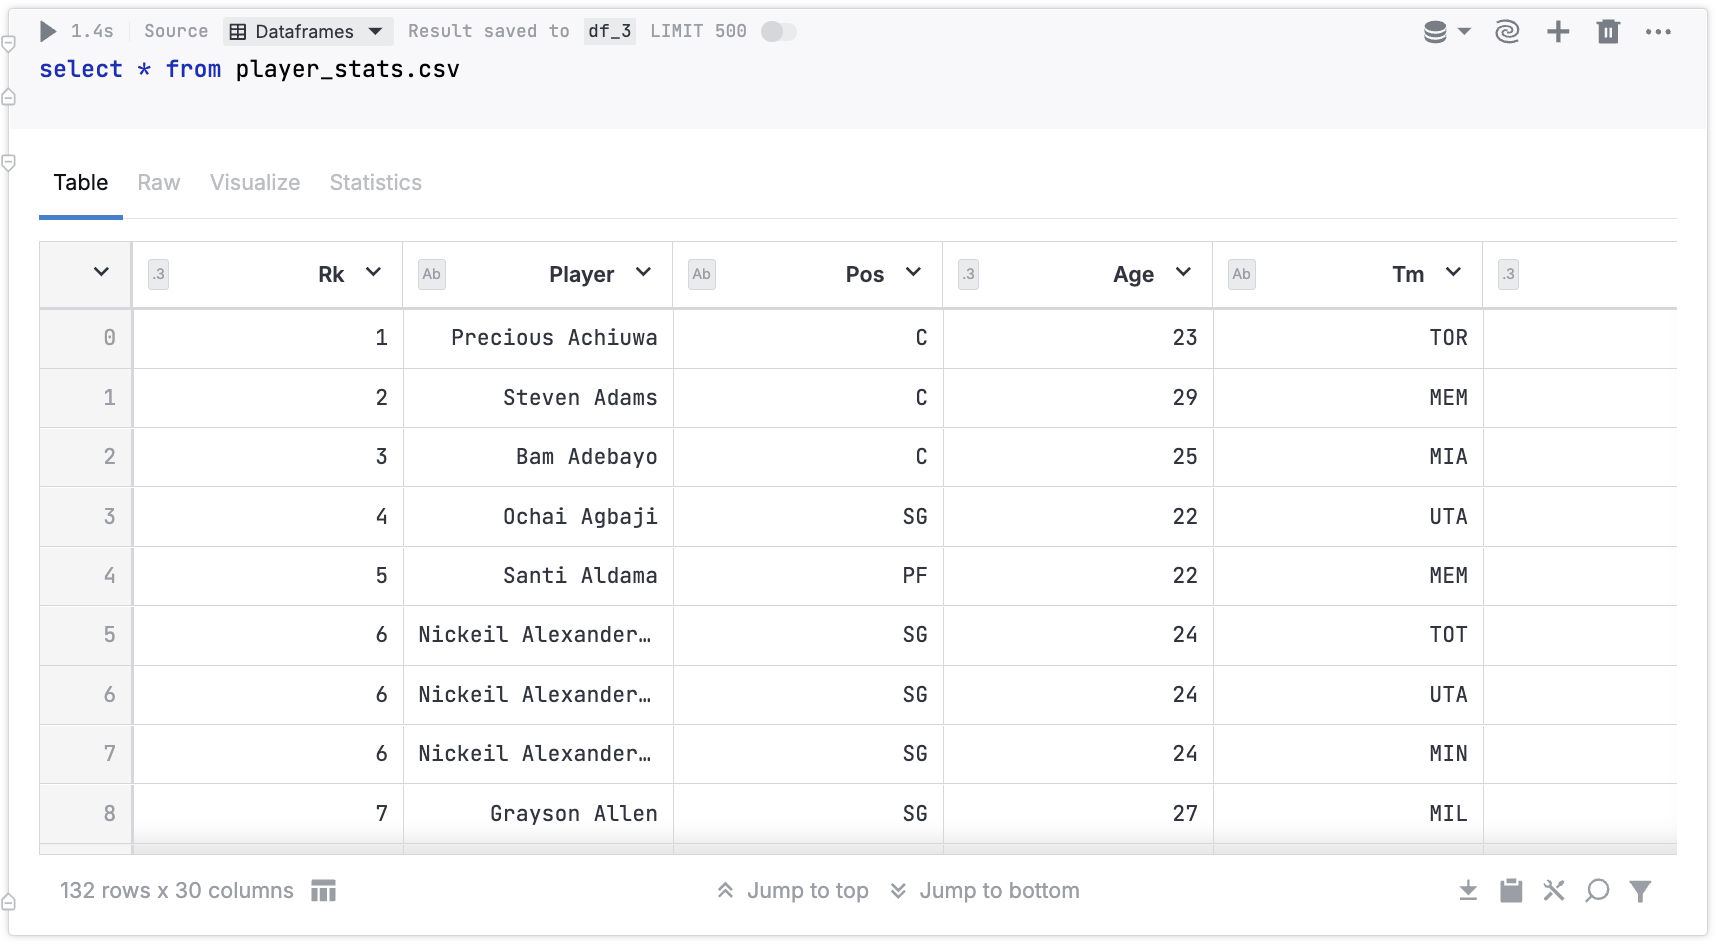This screenshot has width=1718, height=946.
Task: Add a new cell with the plus icon
Action: point(1557,31)
